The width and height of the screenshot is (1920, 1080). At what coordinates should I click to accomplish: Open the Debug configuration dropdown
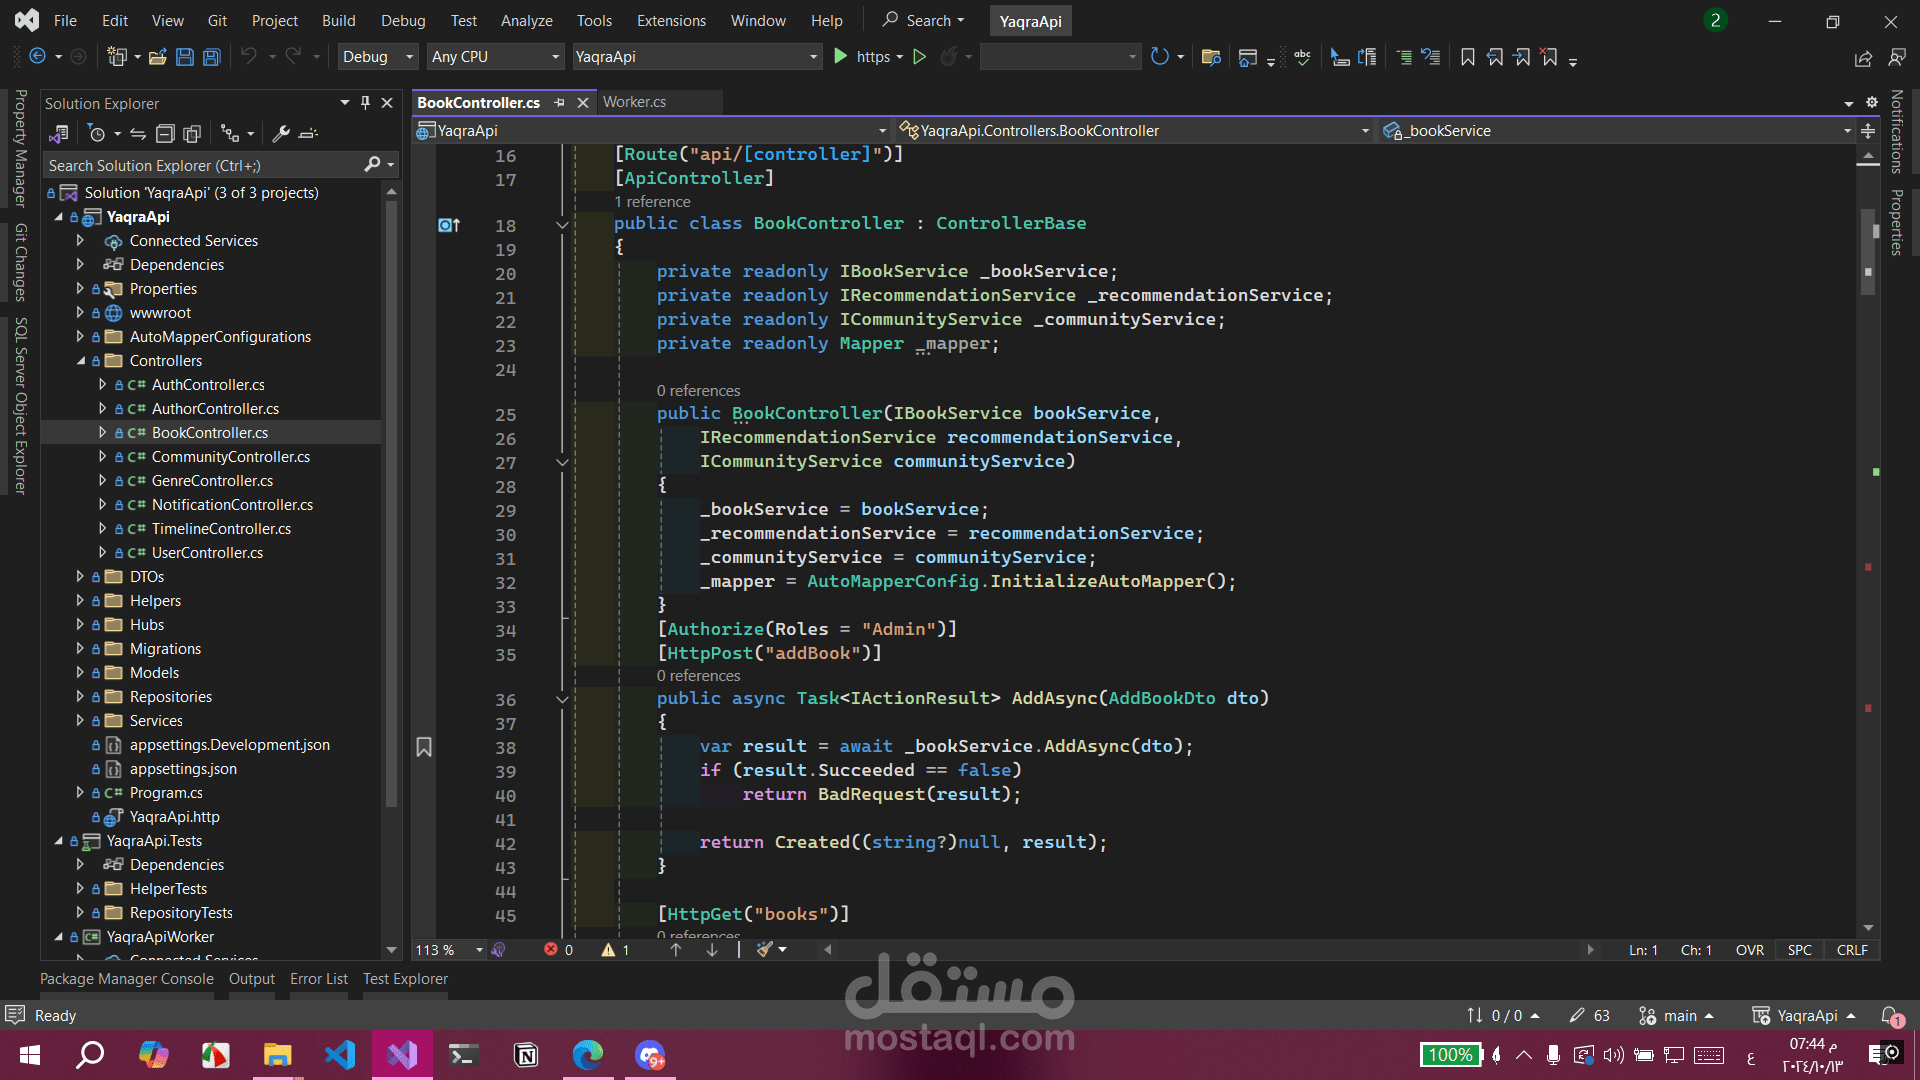[376, 57]
